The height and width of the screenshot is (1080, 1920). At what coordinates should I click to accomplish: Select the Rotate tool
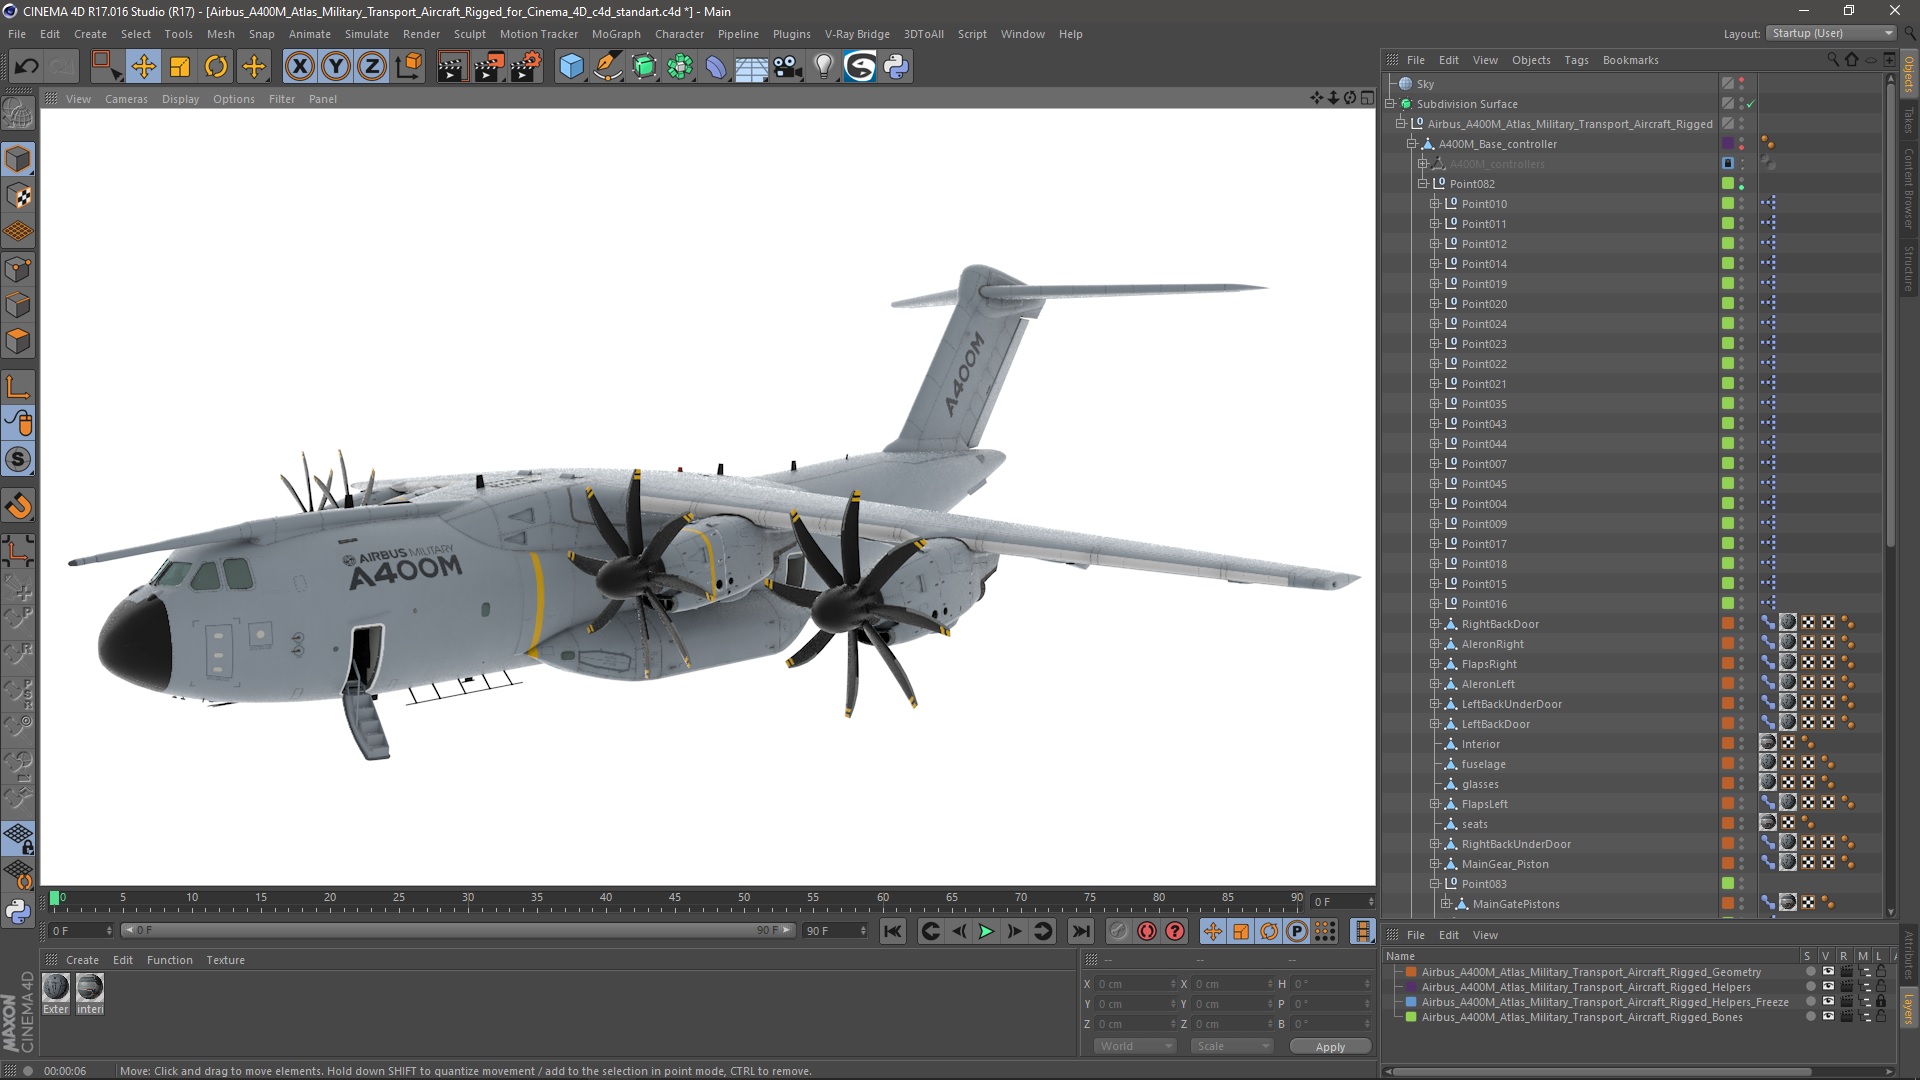216,67
